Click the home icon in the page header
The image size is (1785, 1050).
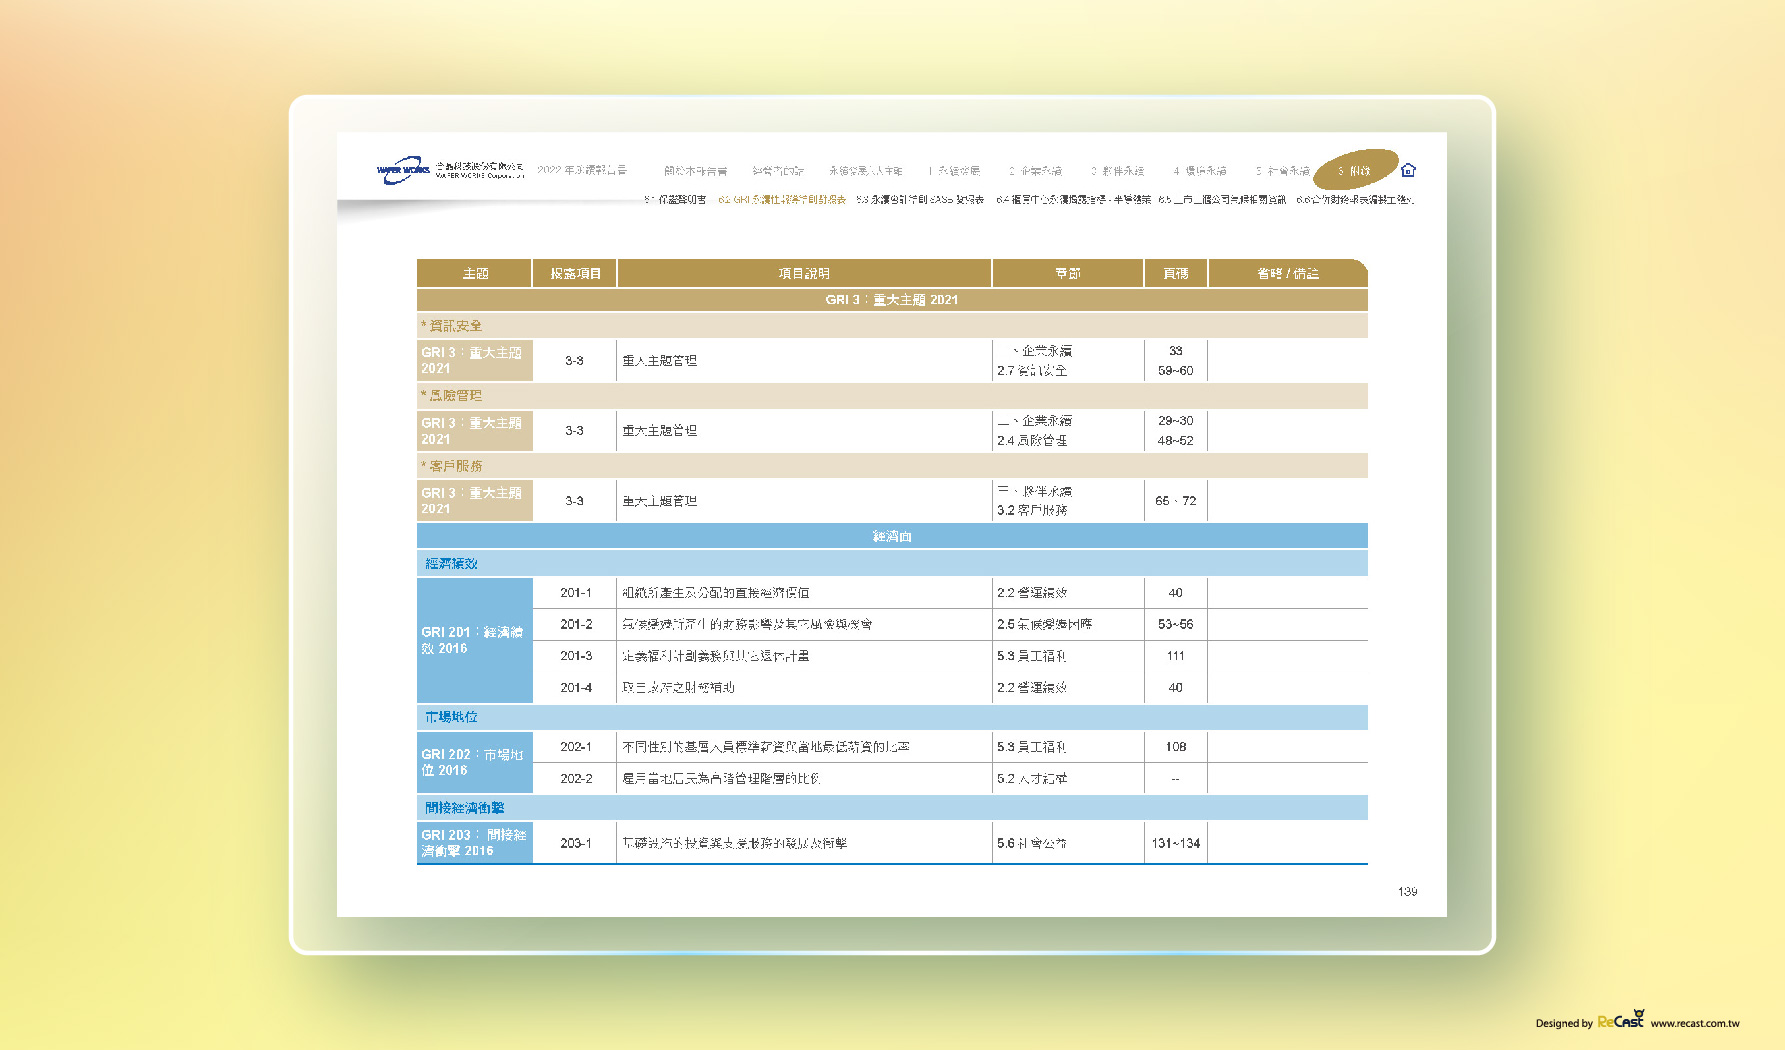pyautogui.click(x=1408, y=170)
